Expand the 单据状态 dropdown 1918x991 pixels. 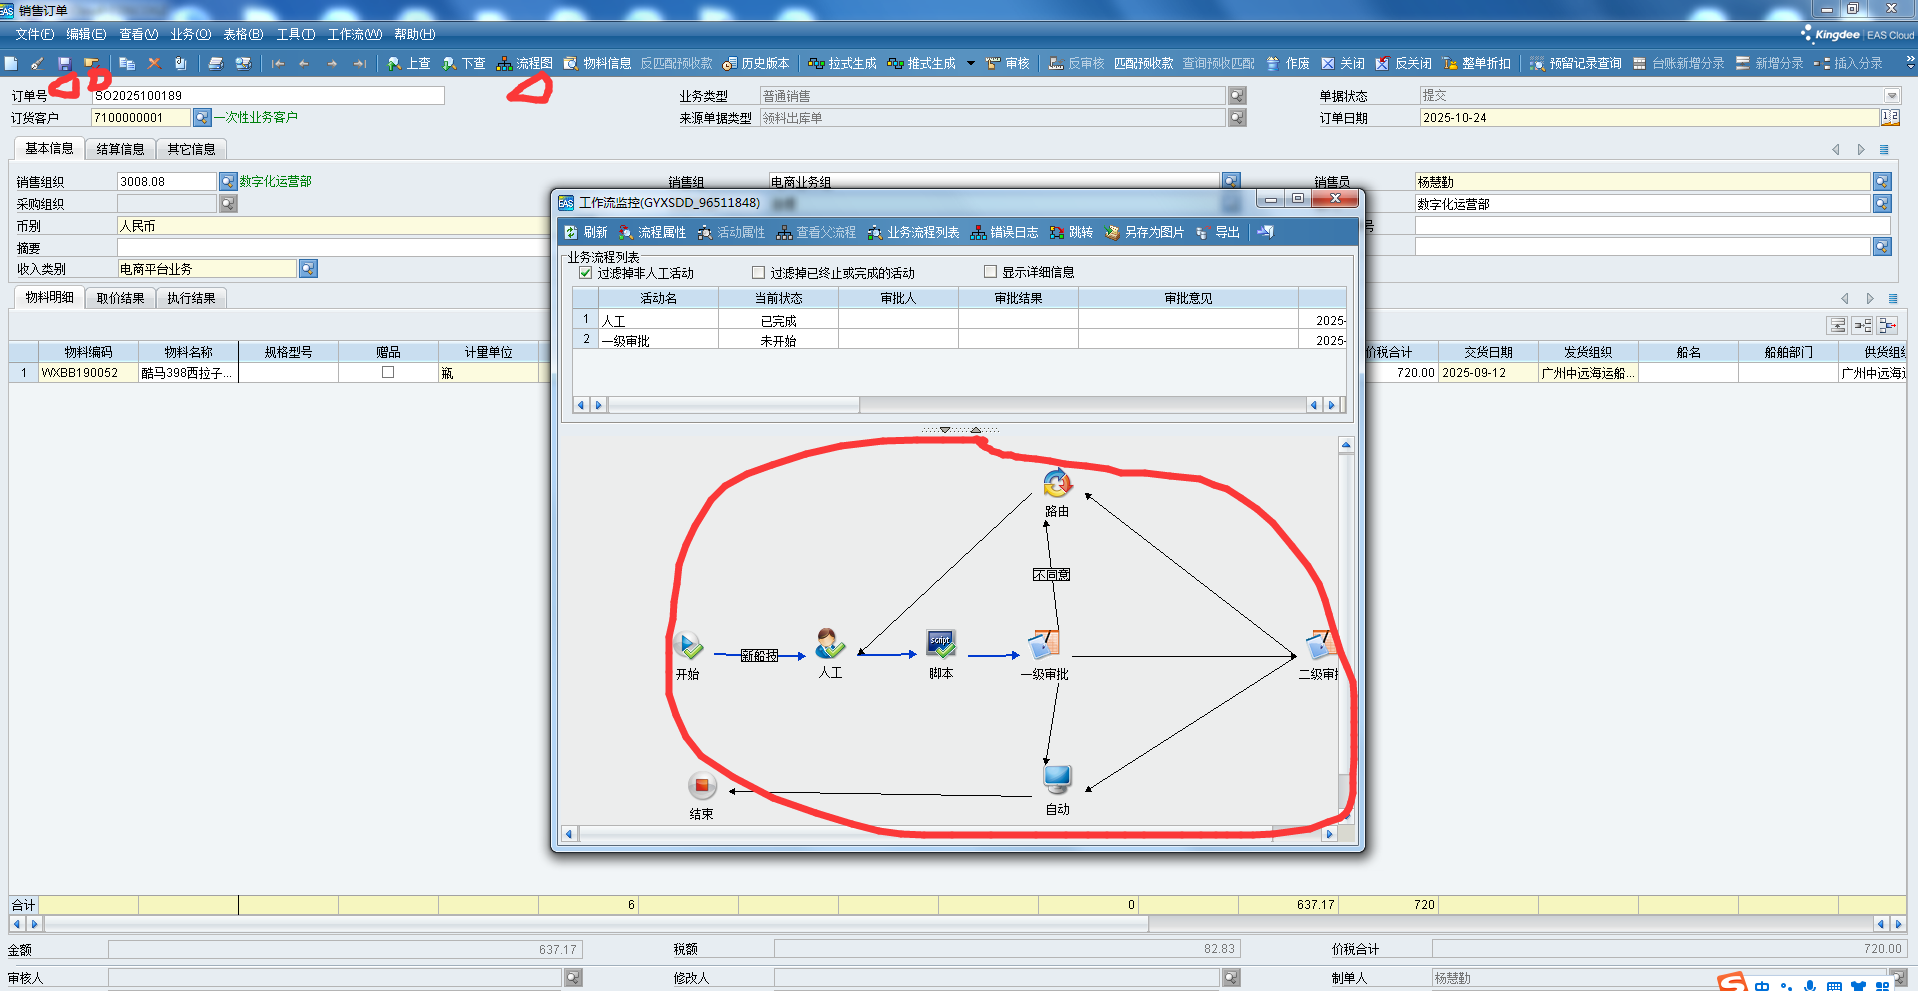pos(1891,96)
